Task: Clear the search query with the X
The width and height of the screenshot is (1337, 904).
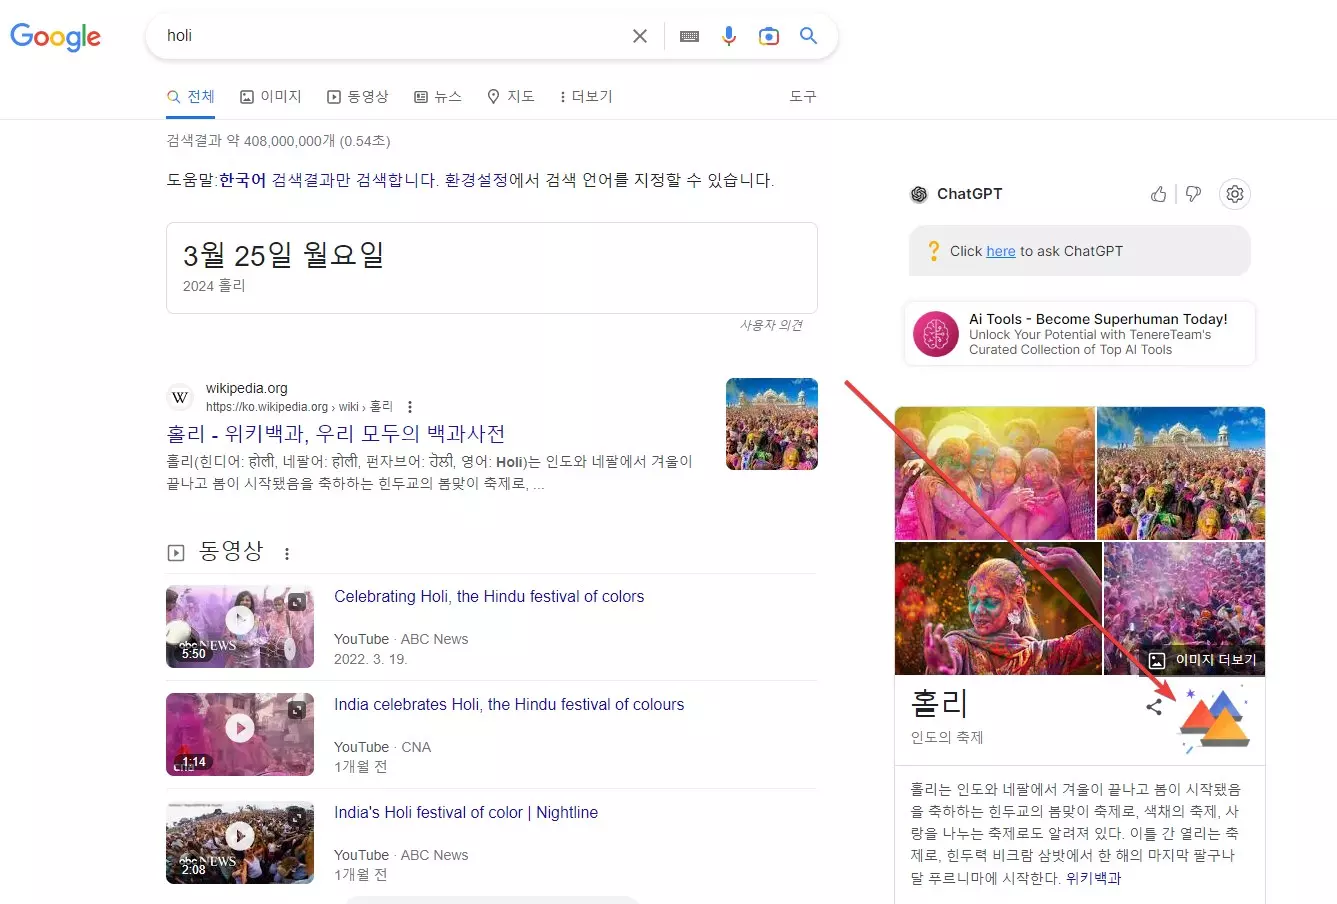Action: coord(639,35)
